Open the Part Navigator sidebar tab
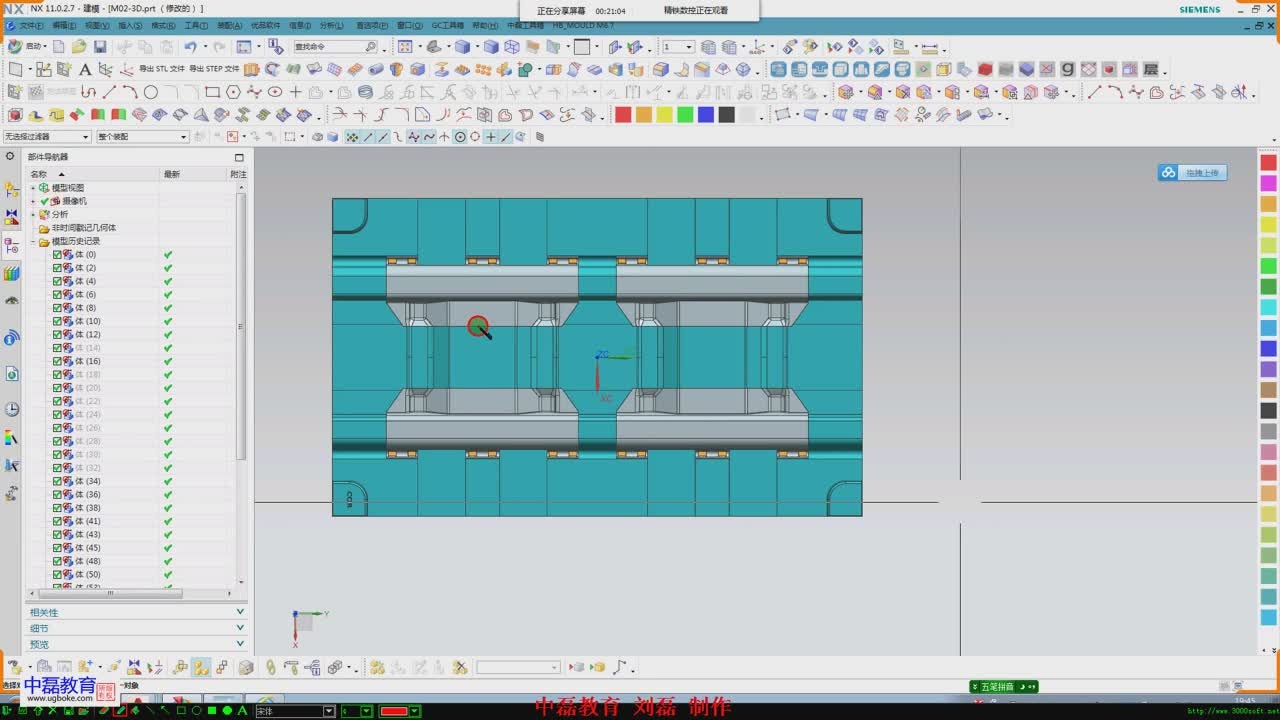1280x720 pixels. [x=12, y=246]
